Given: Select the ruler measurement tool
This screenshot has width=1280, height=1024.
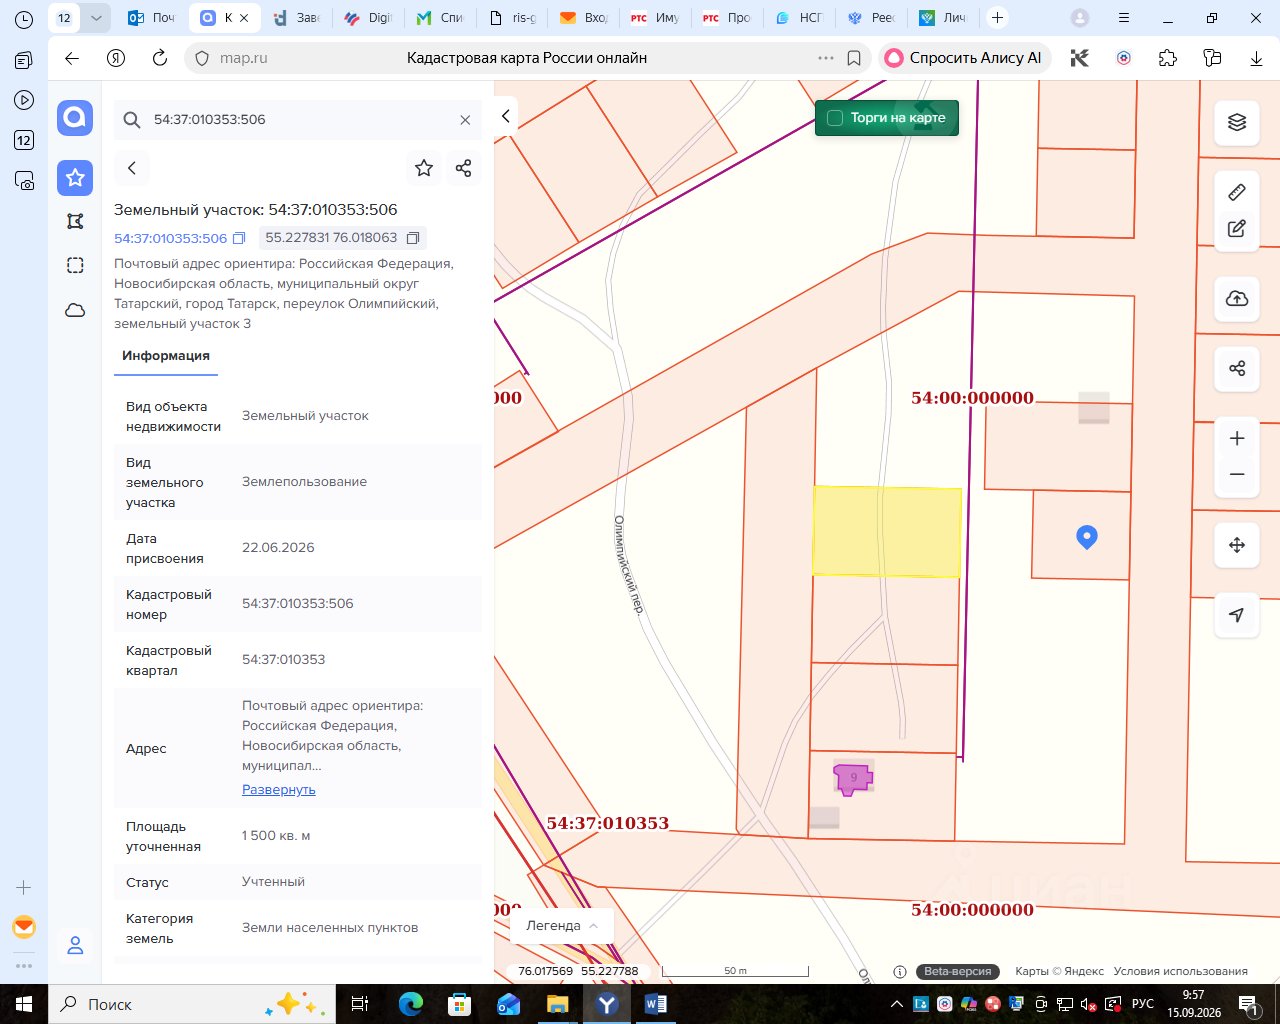Looking at the screenshot, I should (x=1237, y=191).
